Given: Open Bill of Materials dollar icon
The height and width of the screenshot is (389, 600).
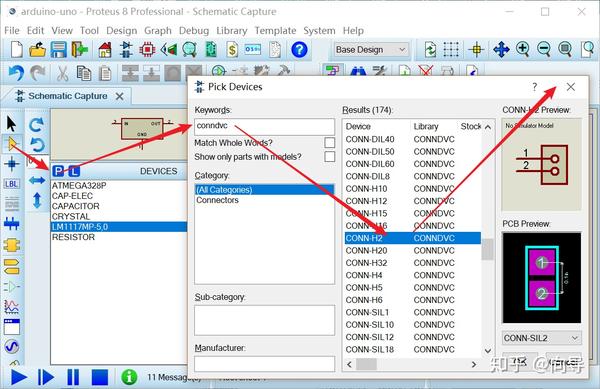Looking at the screenshot, I should [232, 50].
